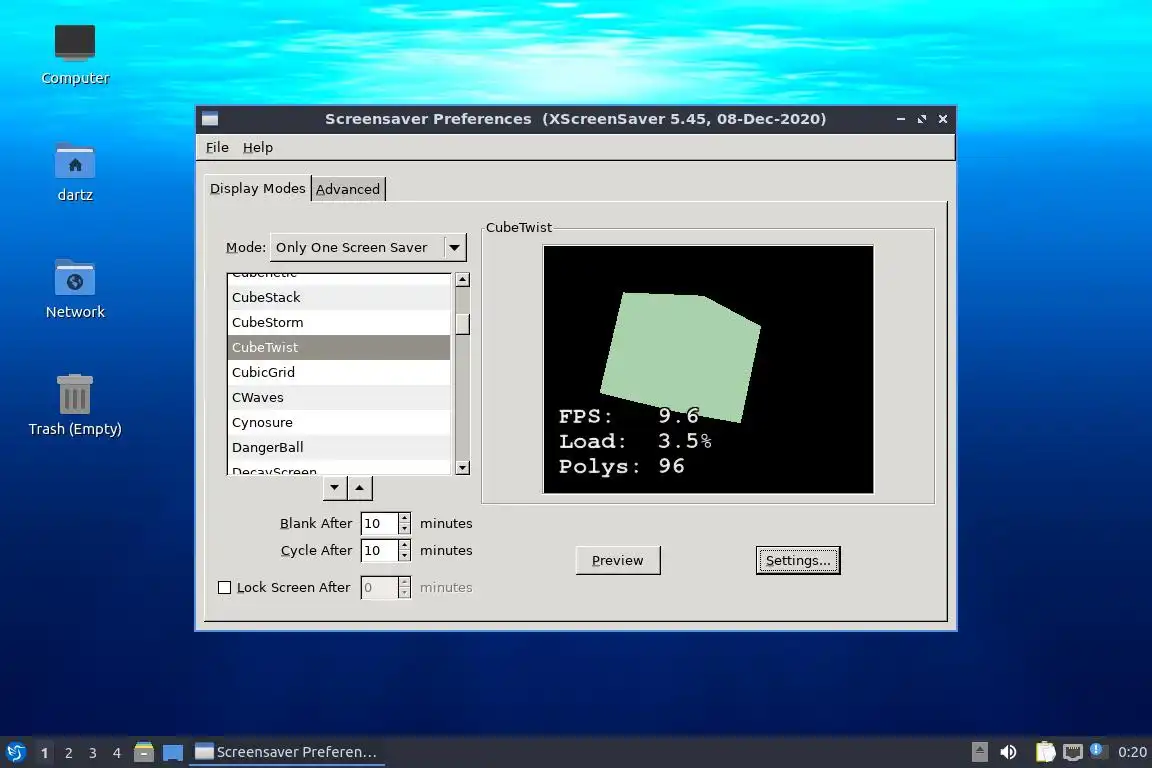
Task: Click the network monitor tray icon
Action: click(x=1073, y=752)
